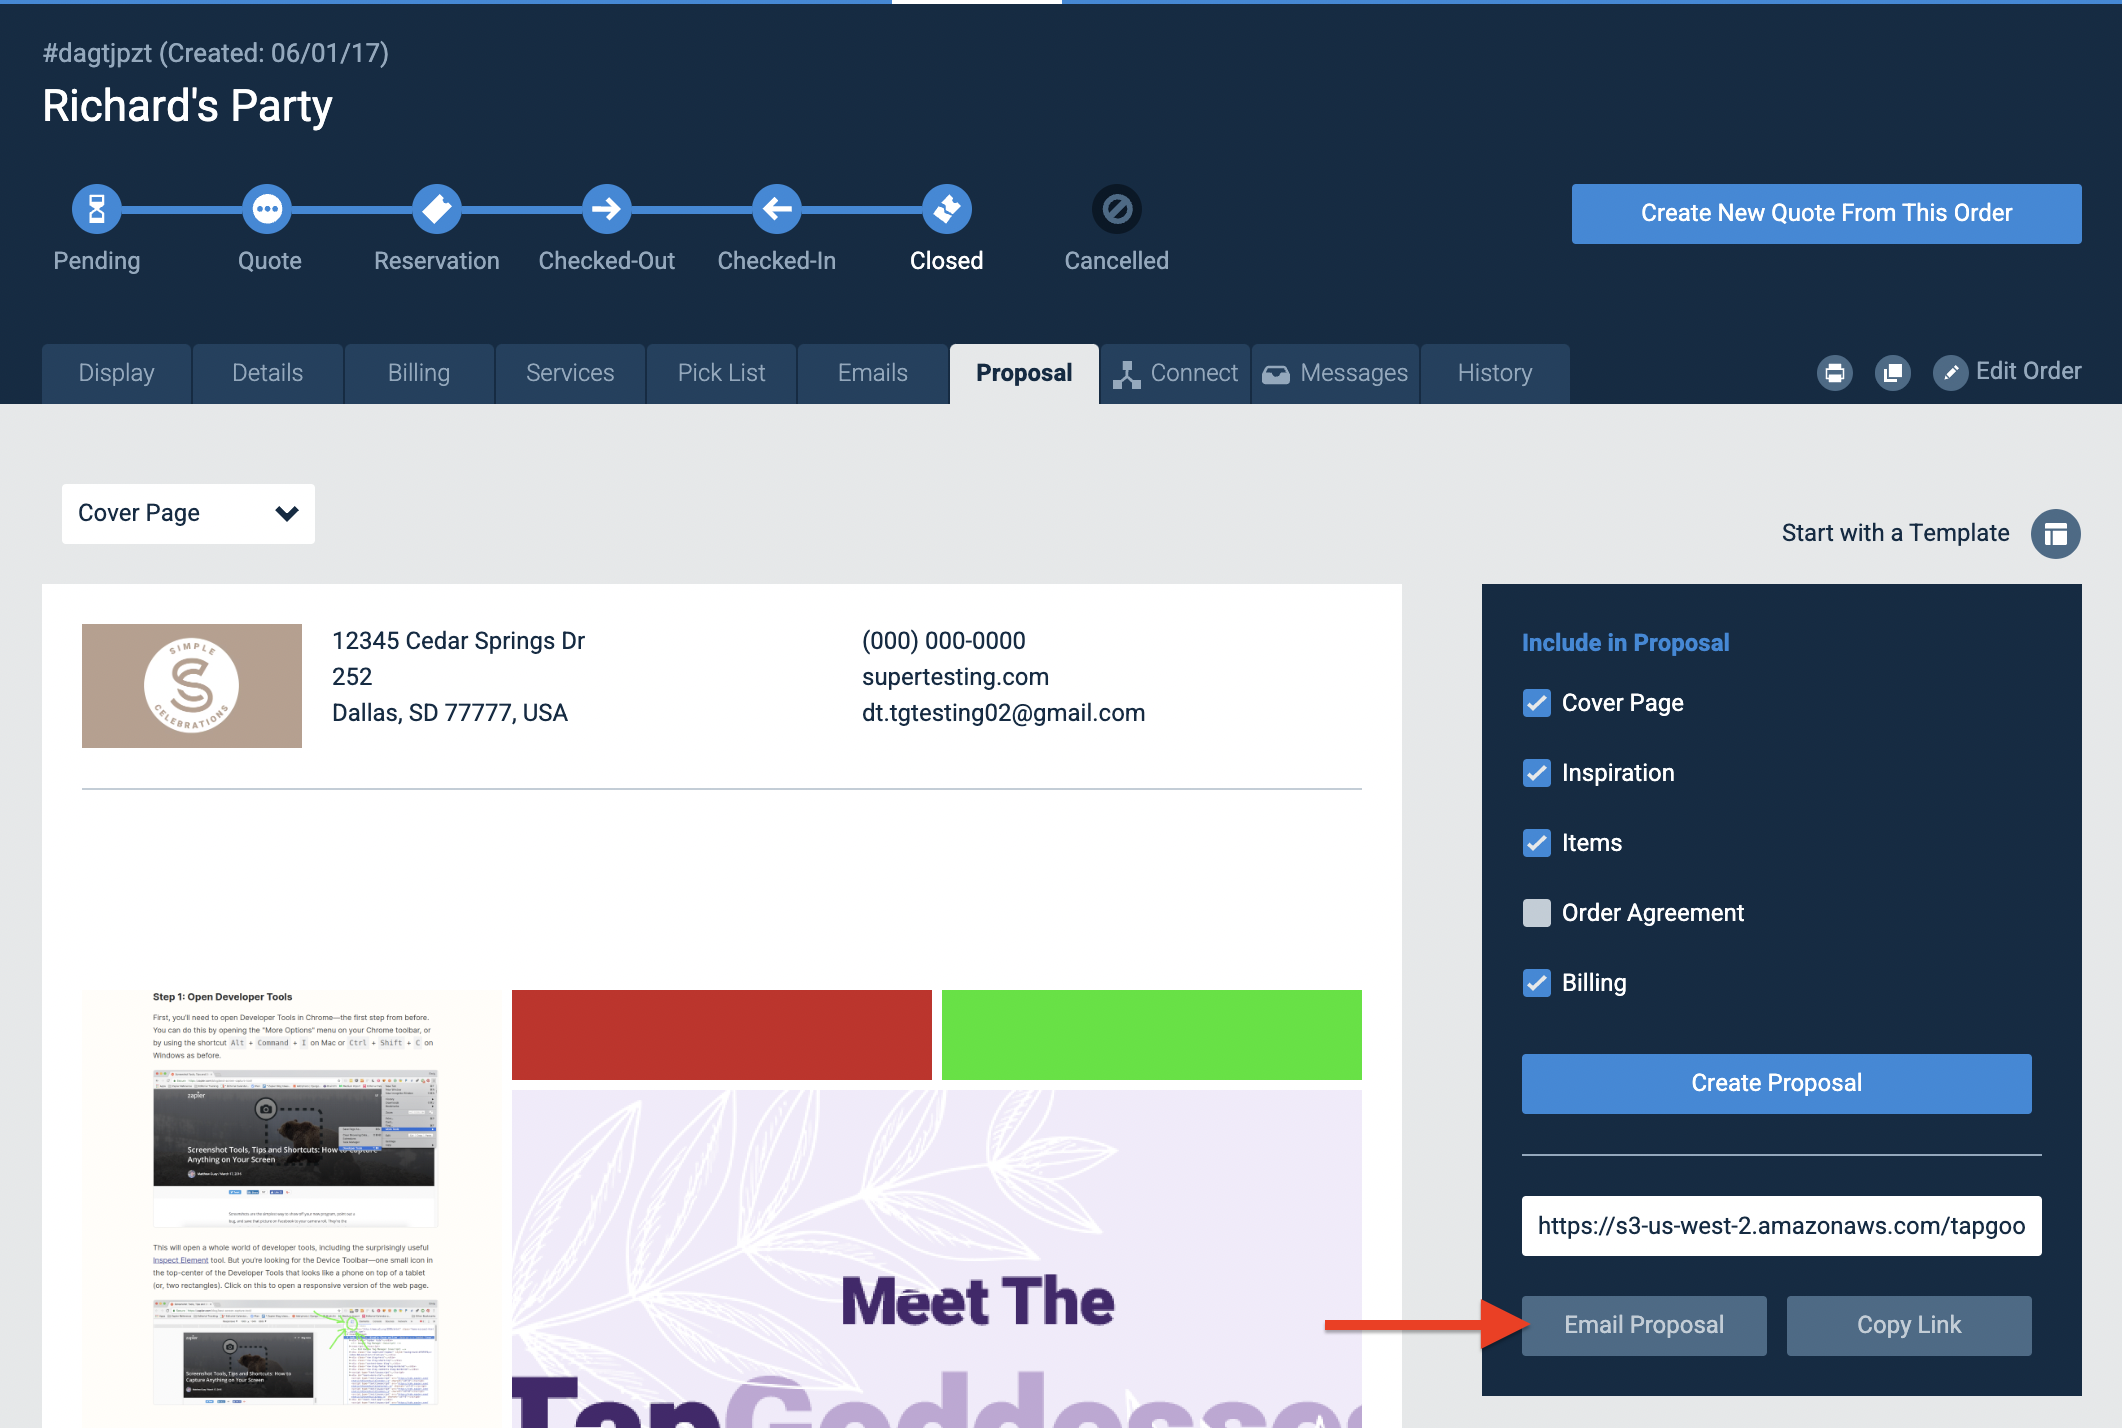Viewport: 2122px width, 1428px height.
Task: Switch to the Display tab
Action: (117, 374)
